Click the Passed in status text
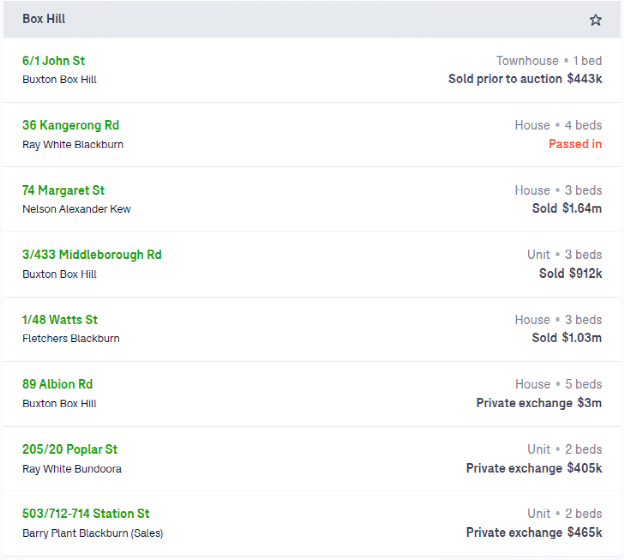The image size is (624, 560). (x=575, y=144)
